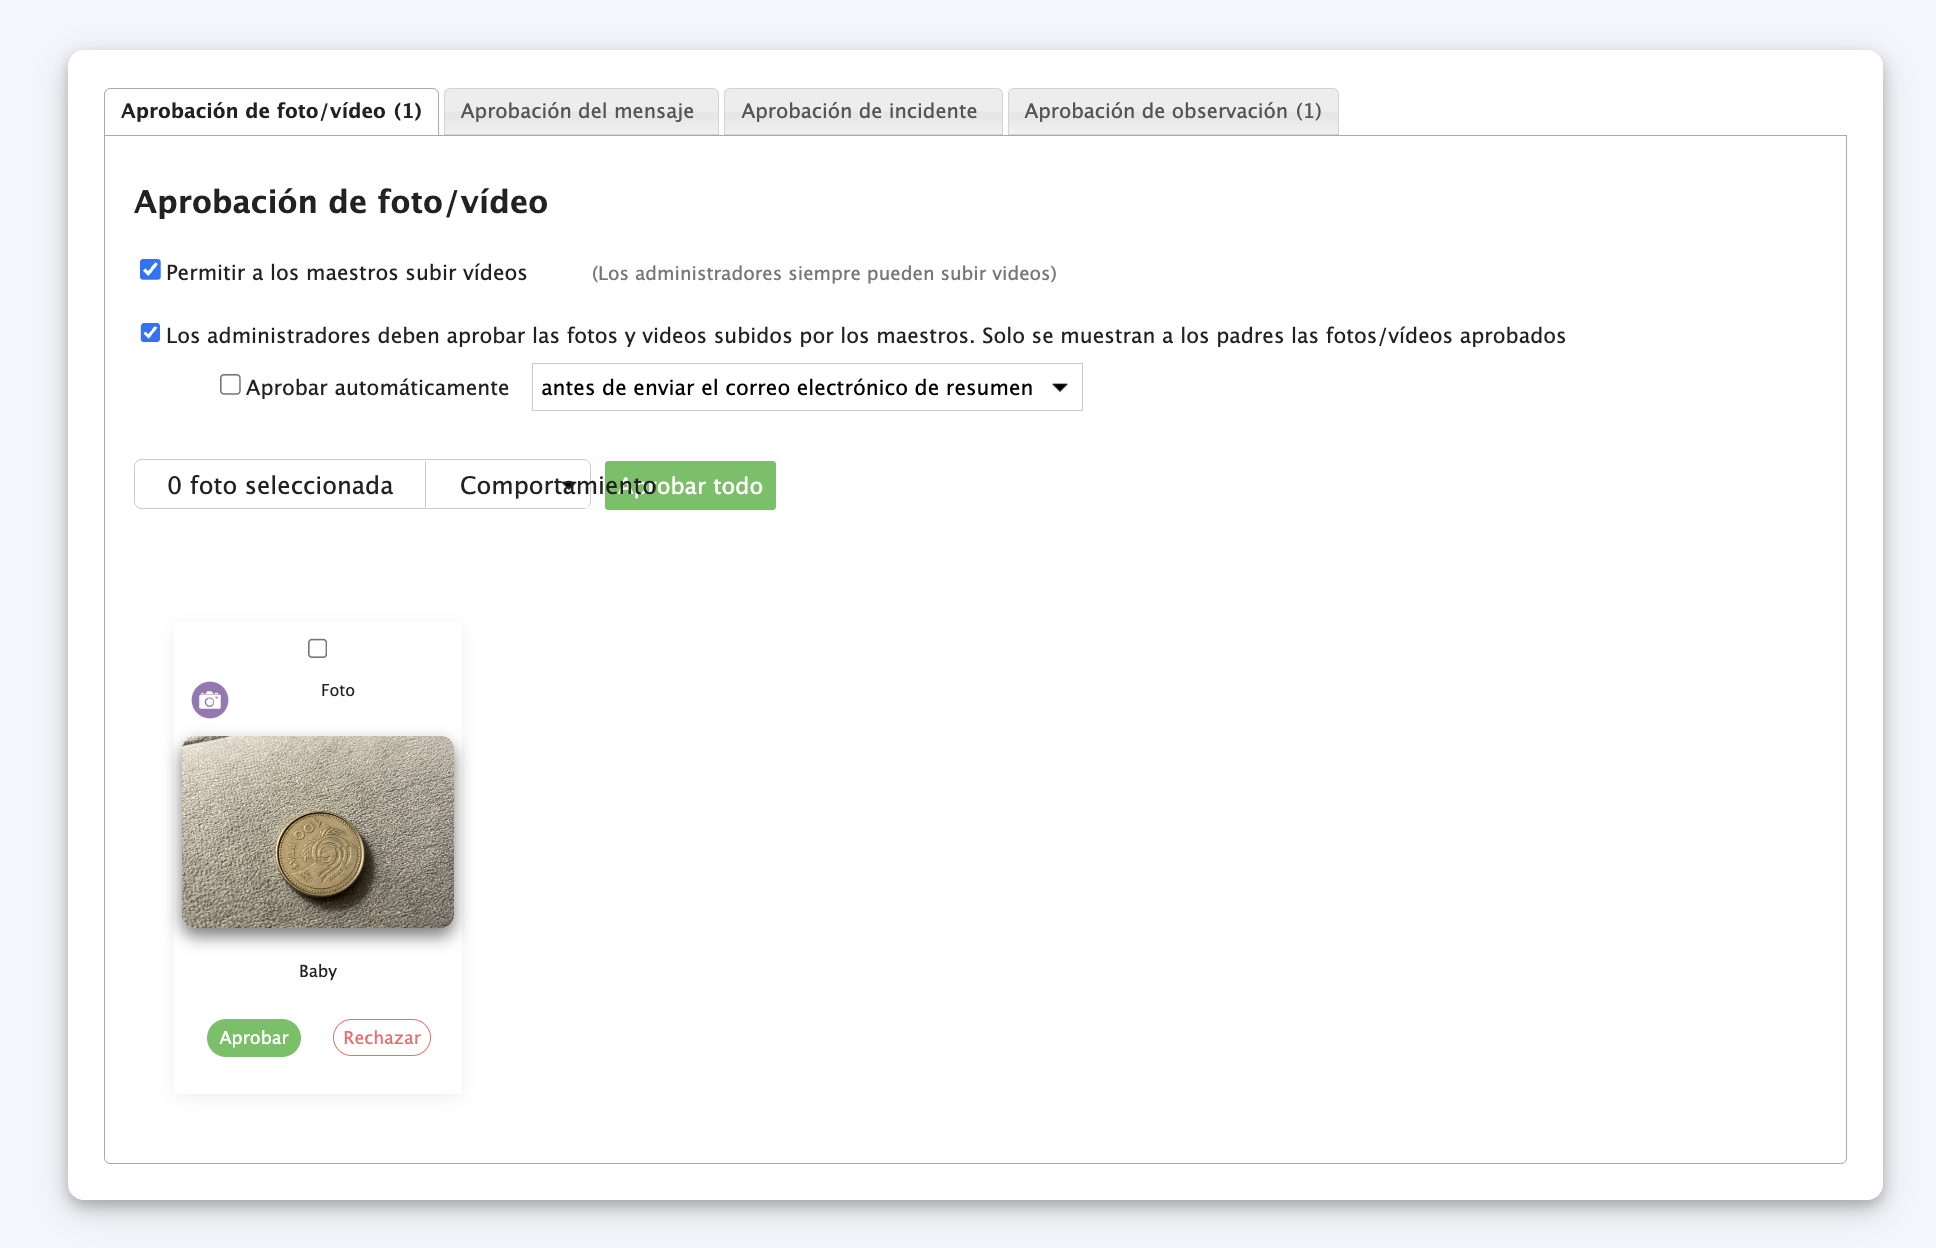Click the Foto label on card
Screen dimensions: 1936x1248
[338, 690]
